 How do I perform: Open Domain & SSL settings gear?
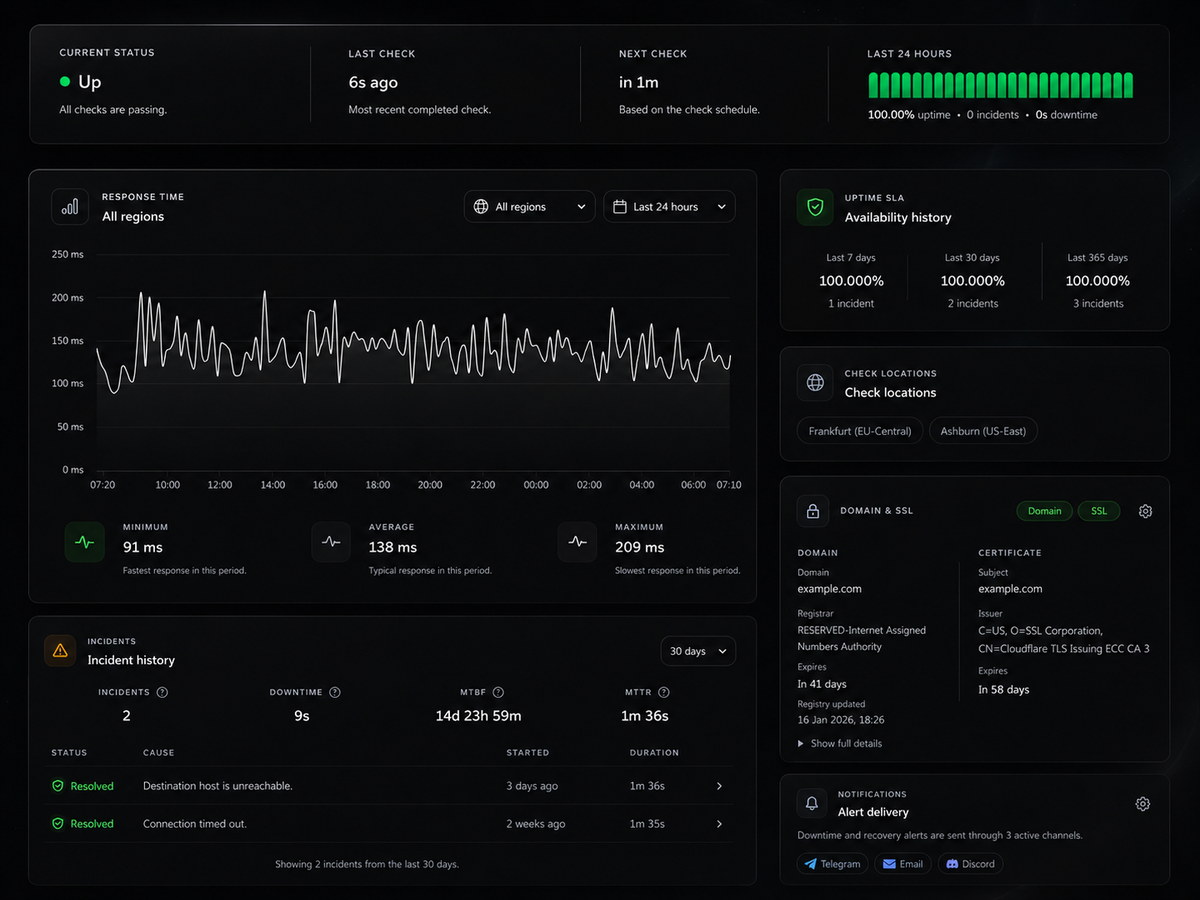coord(1145,511)
